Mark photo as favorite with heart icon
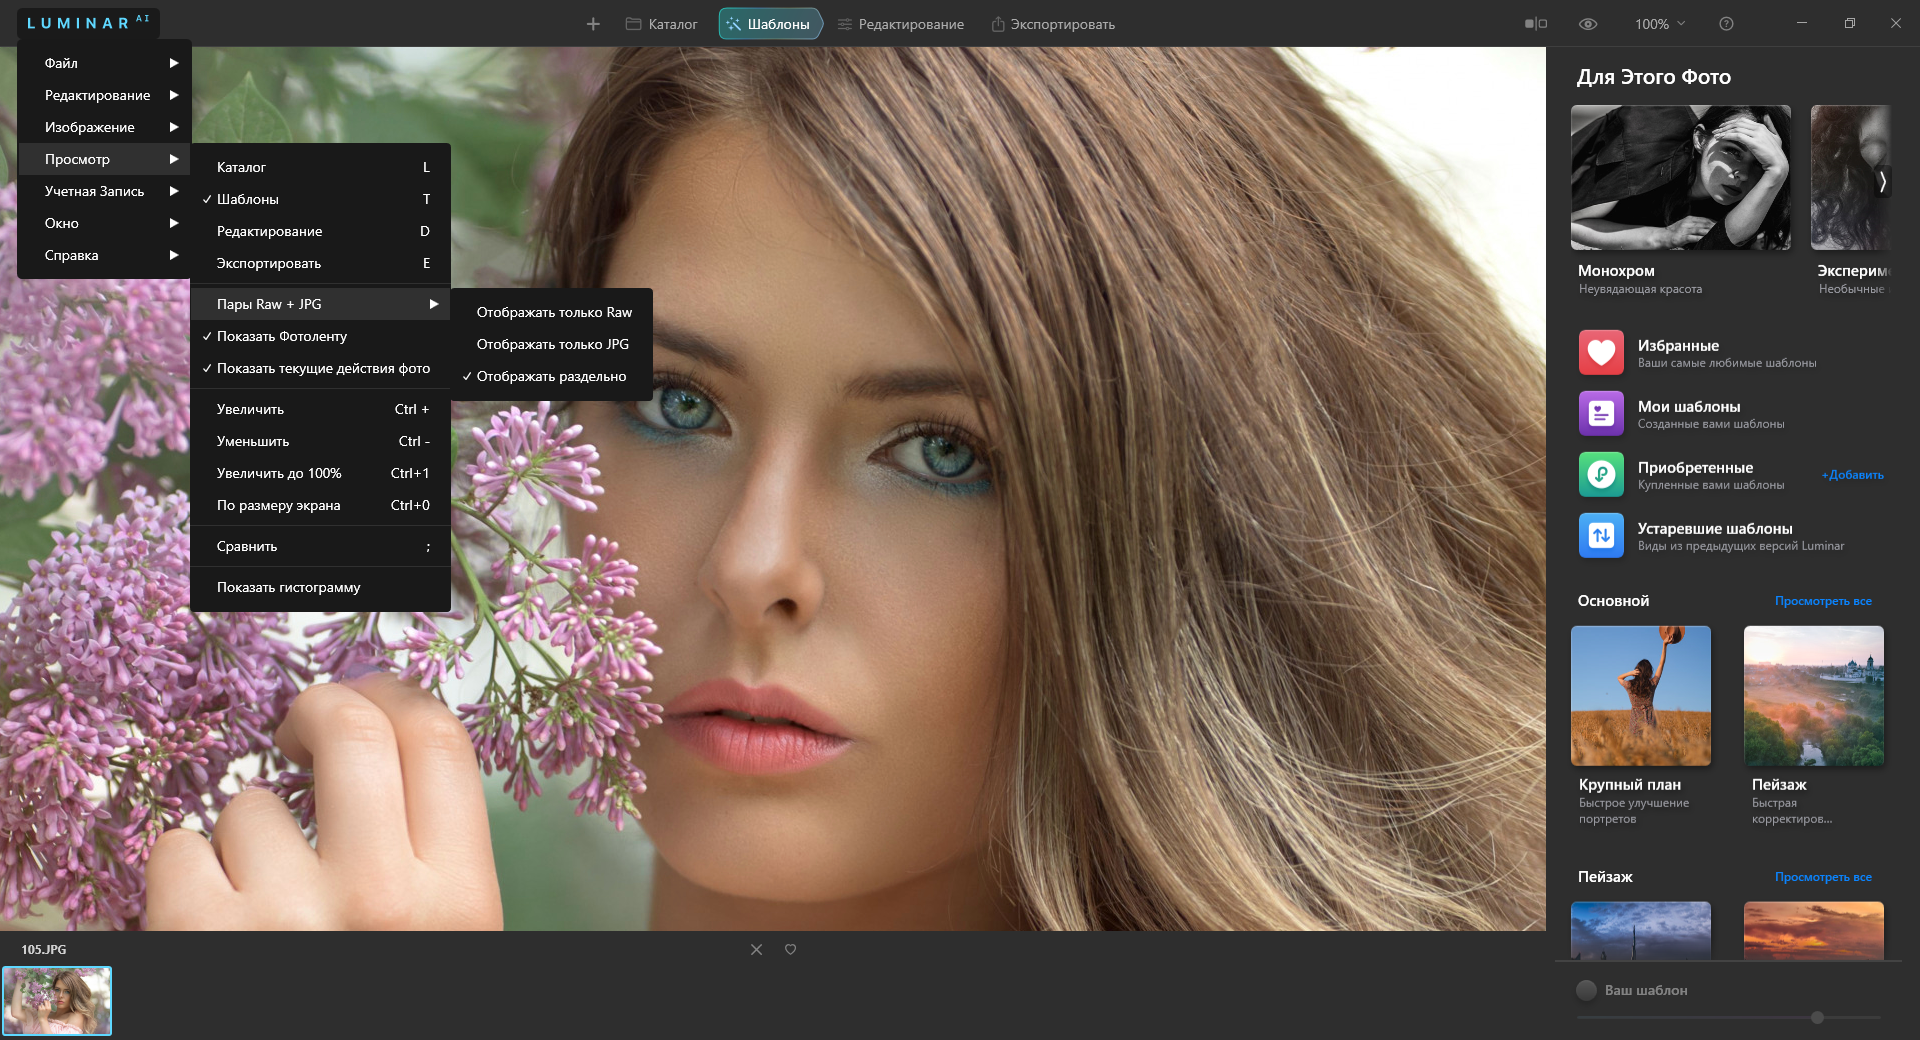This screenshot has height=1040, width=1920. [790, 949]
